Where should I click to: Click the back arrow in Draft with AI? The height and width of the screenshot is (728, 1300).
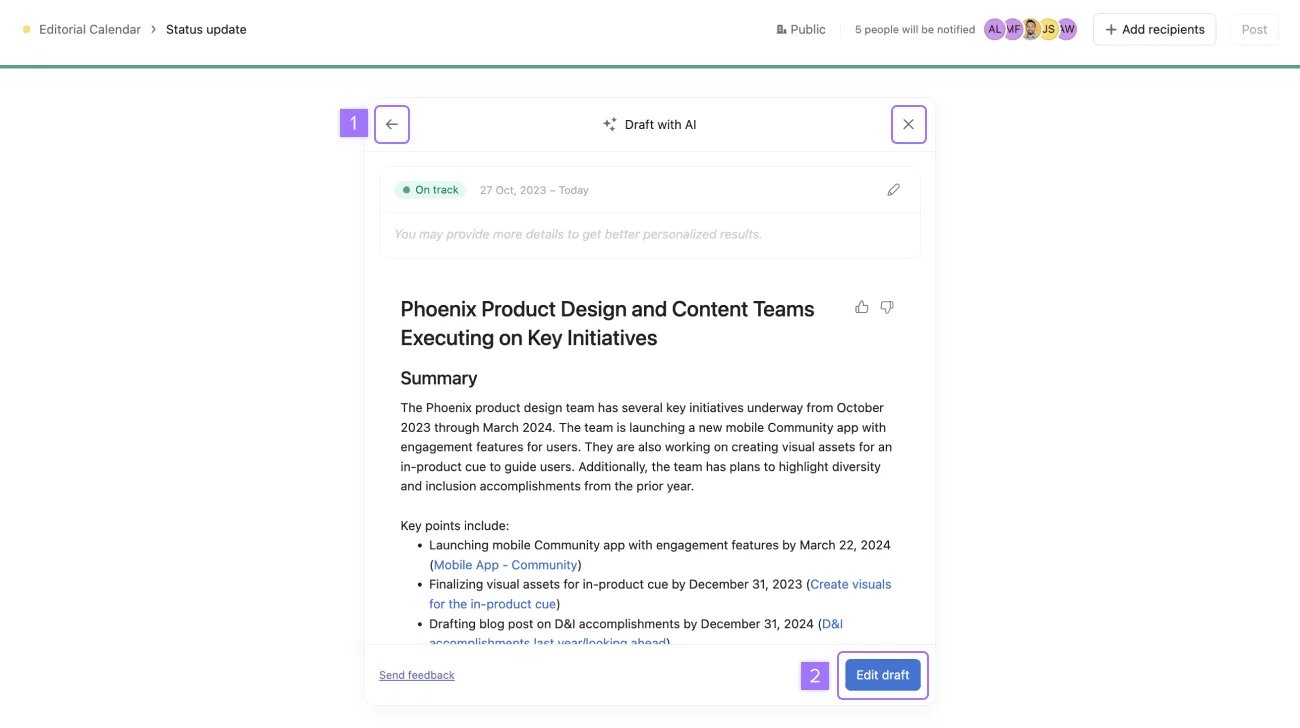[x=392, y=125]
